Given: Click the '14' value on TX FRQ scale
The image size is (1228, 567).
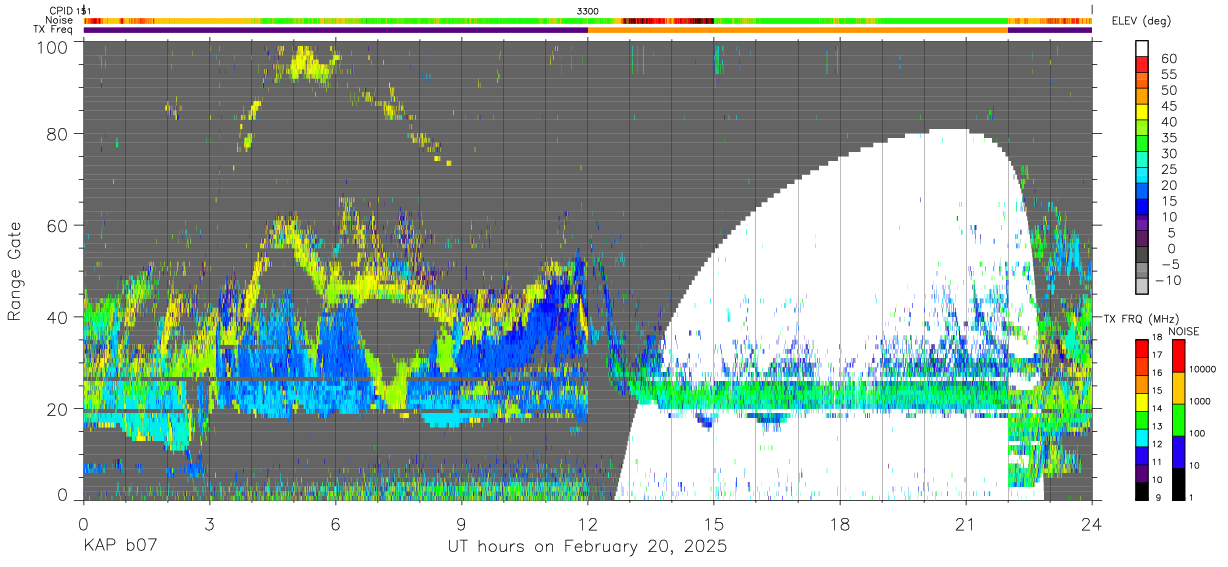Looking at the screenshot, I should 1158,408.
